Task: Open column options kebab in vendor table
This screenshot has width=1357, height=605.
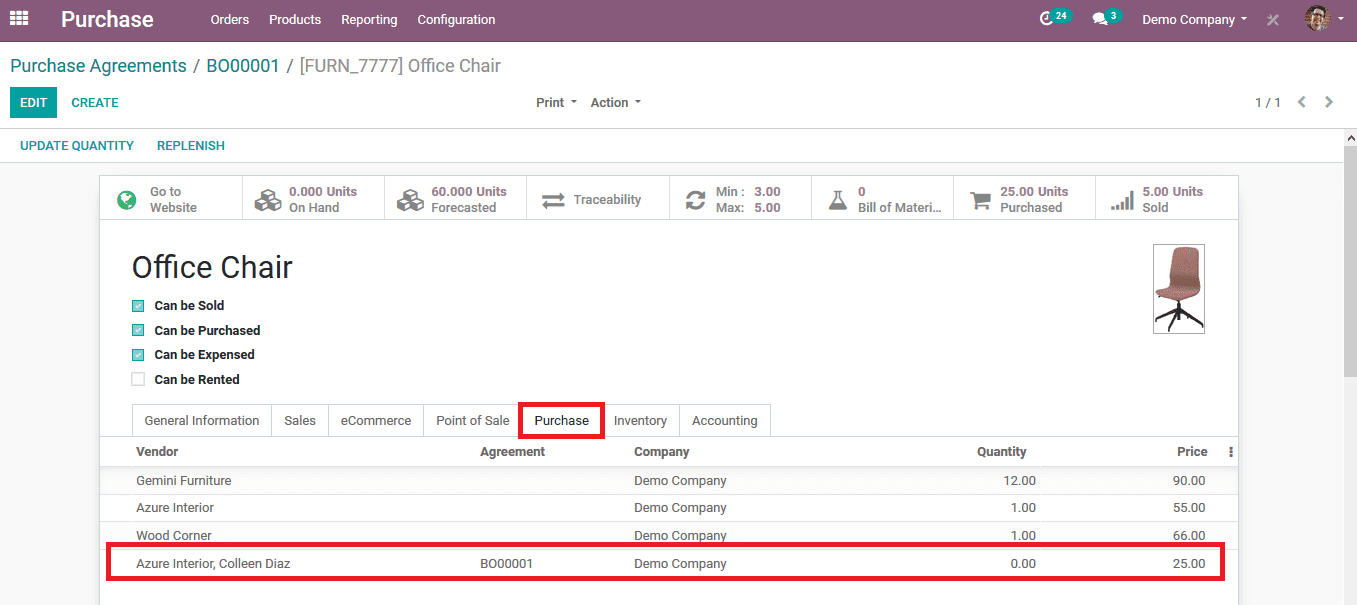Action: coord(1230,452)
